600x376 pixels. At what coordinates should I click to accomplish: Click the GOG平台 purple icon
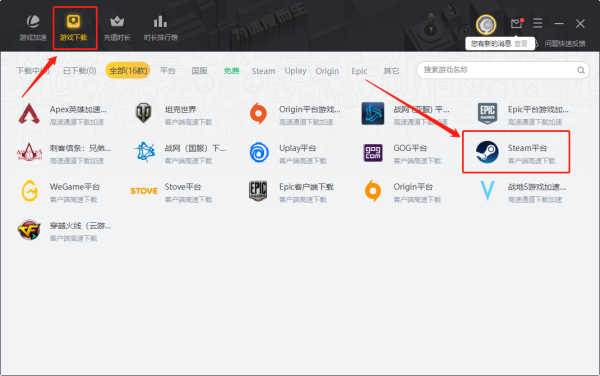[x=373, y=153]
